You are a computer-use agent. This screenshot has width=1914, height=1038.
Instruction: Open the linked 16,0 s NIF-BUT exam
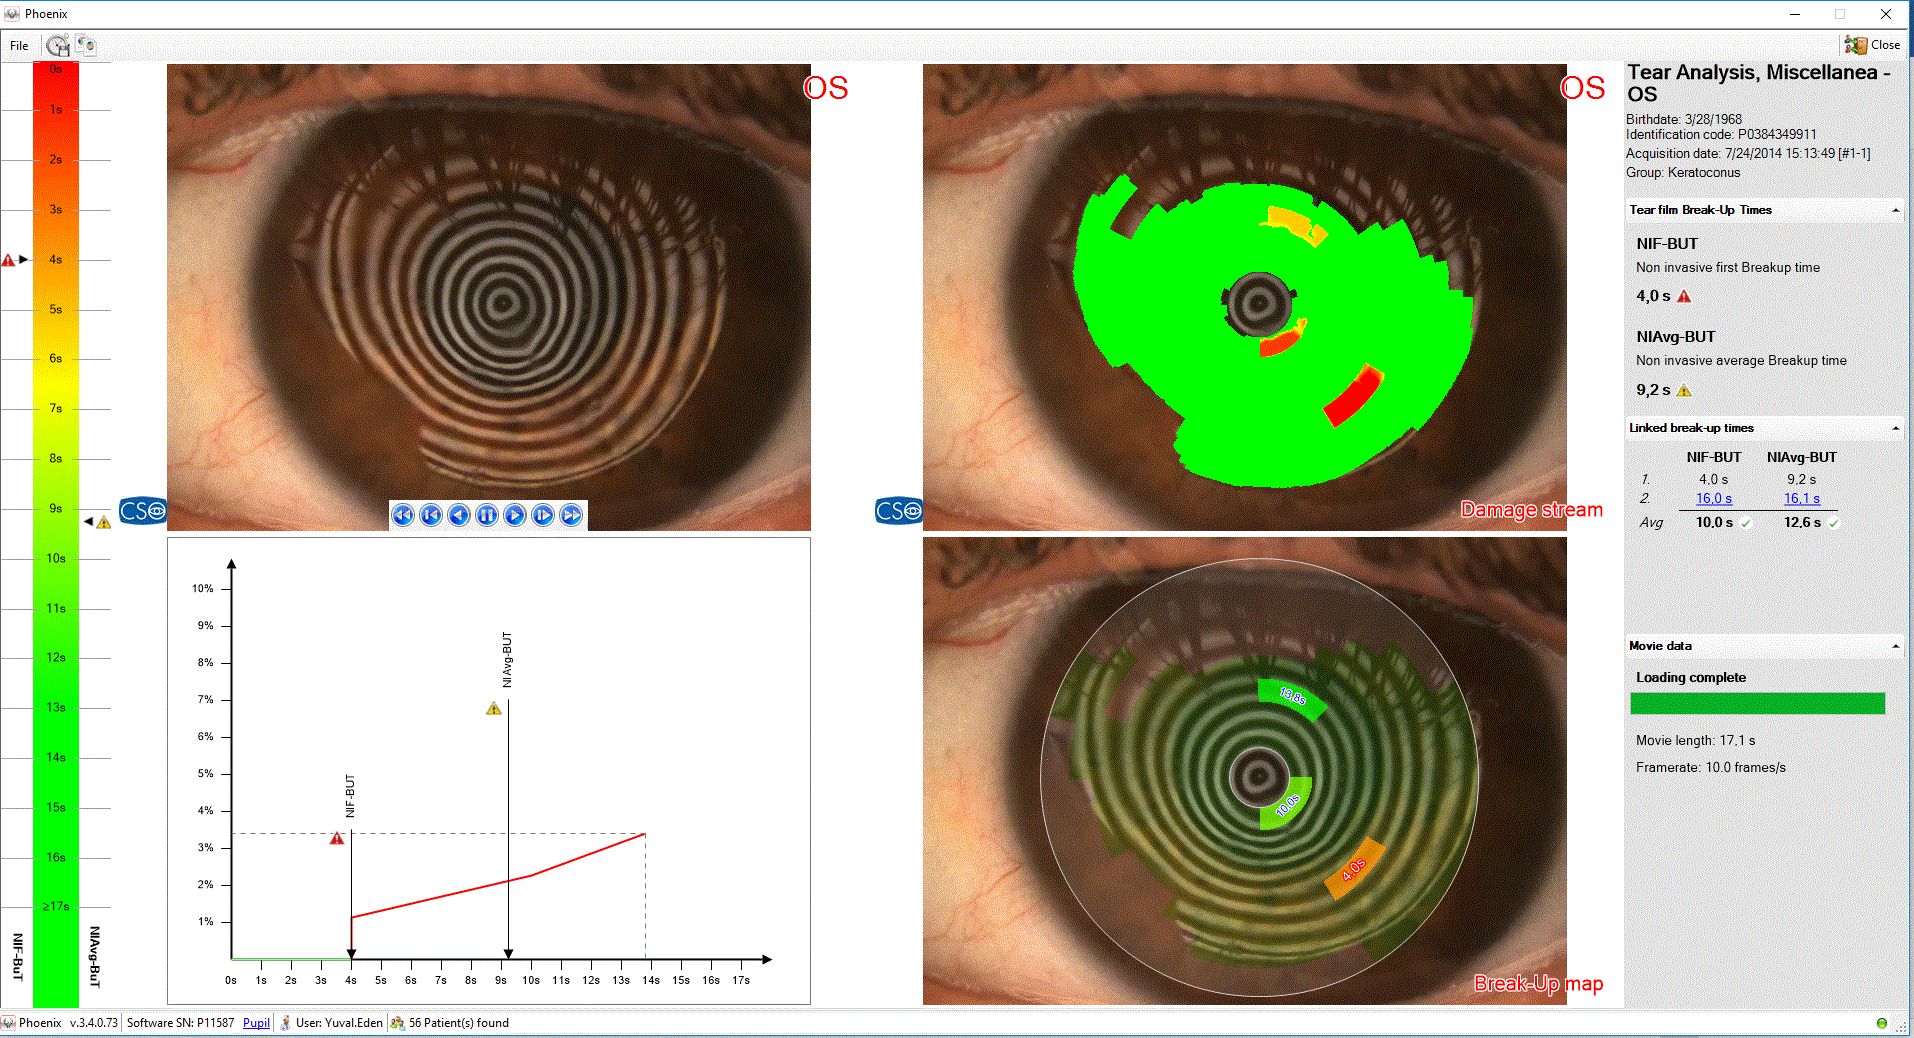pyautogui.click(x=1713, y=498)
